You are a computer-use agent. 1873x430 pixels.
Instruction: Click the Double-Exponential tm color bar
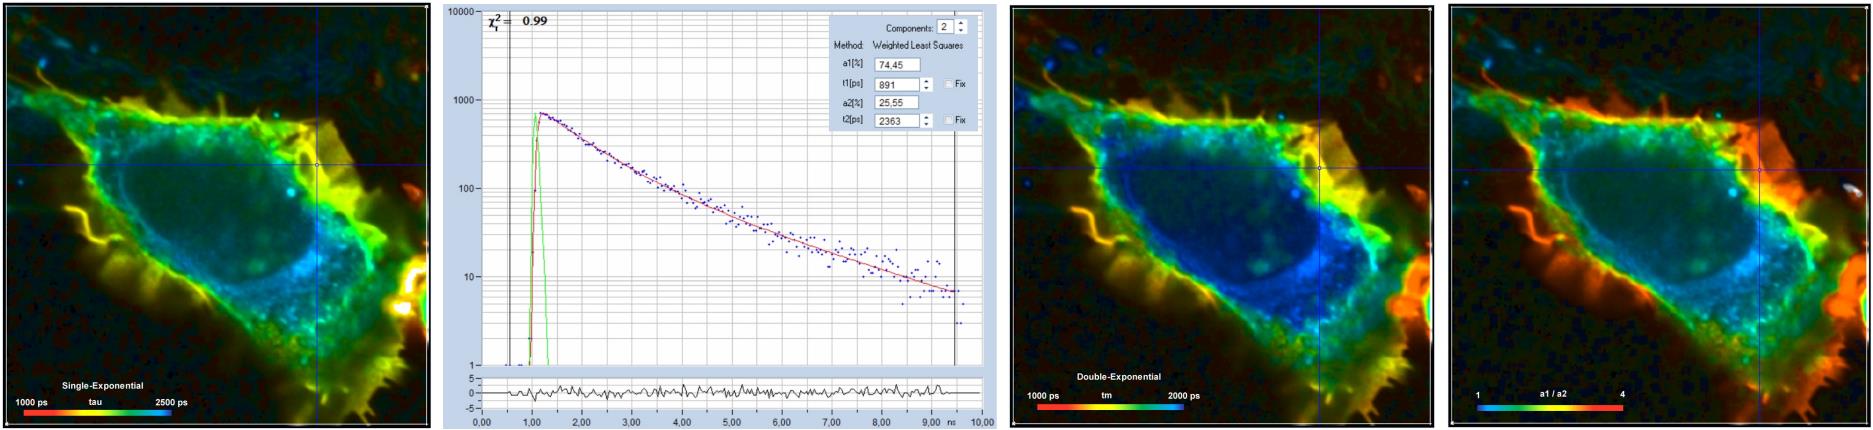coord(1110,407)
